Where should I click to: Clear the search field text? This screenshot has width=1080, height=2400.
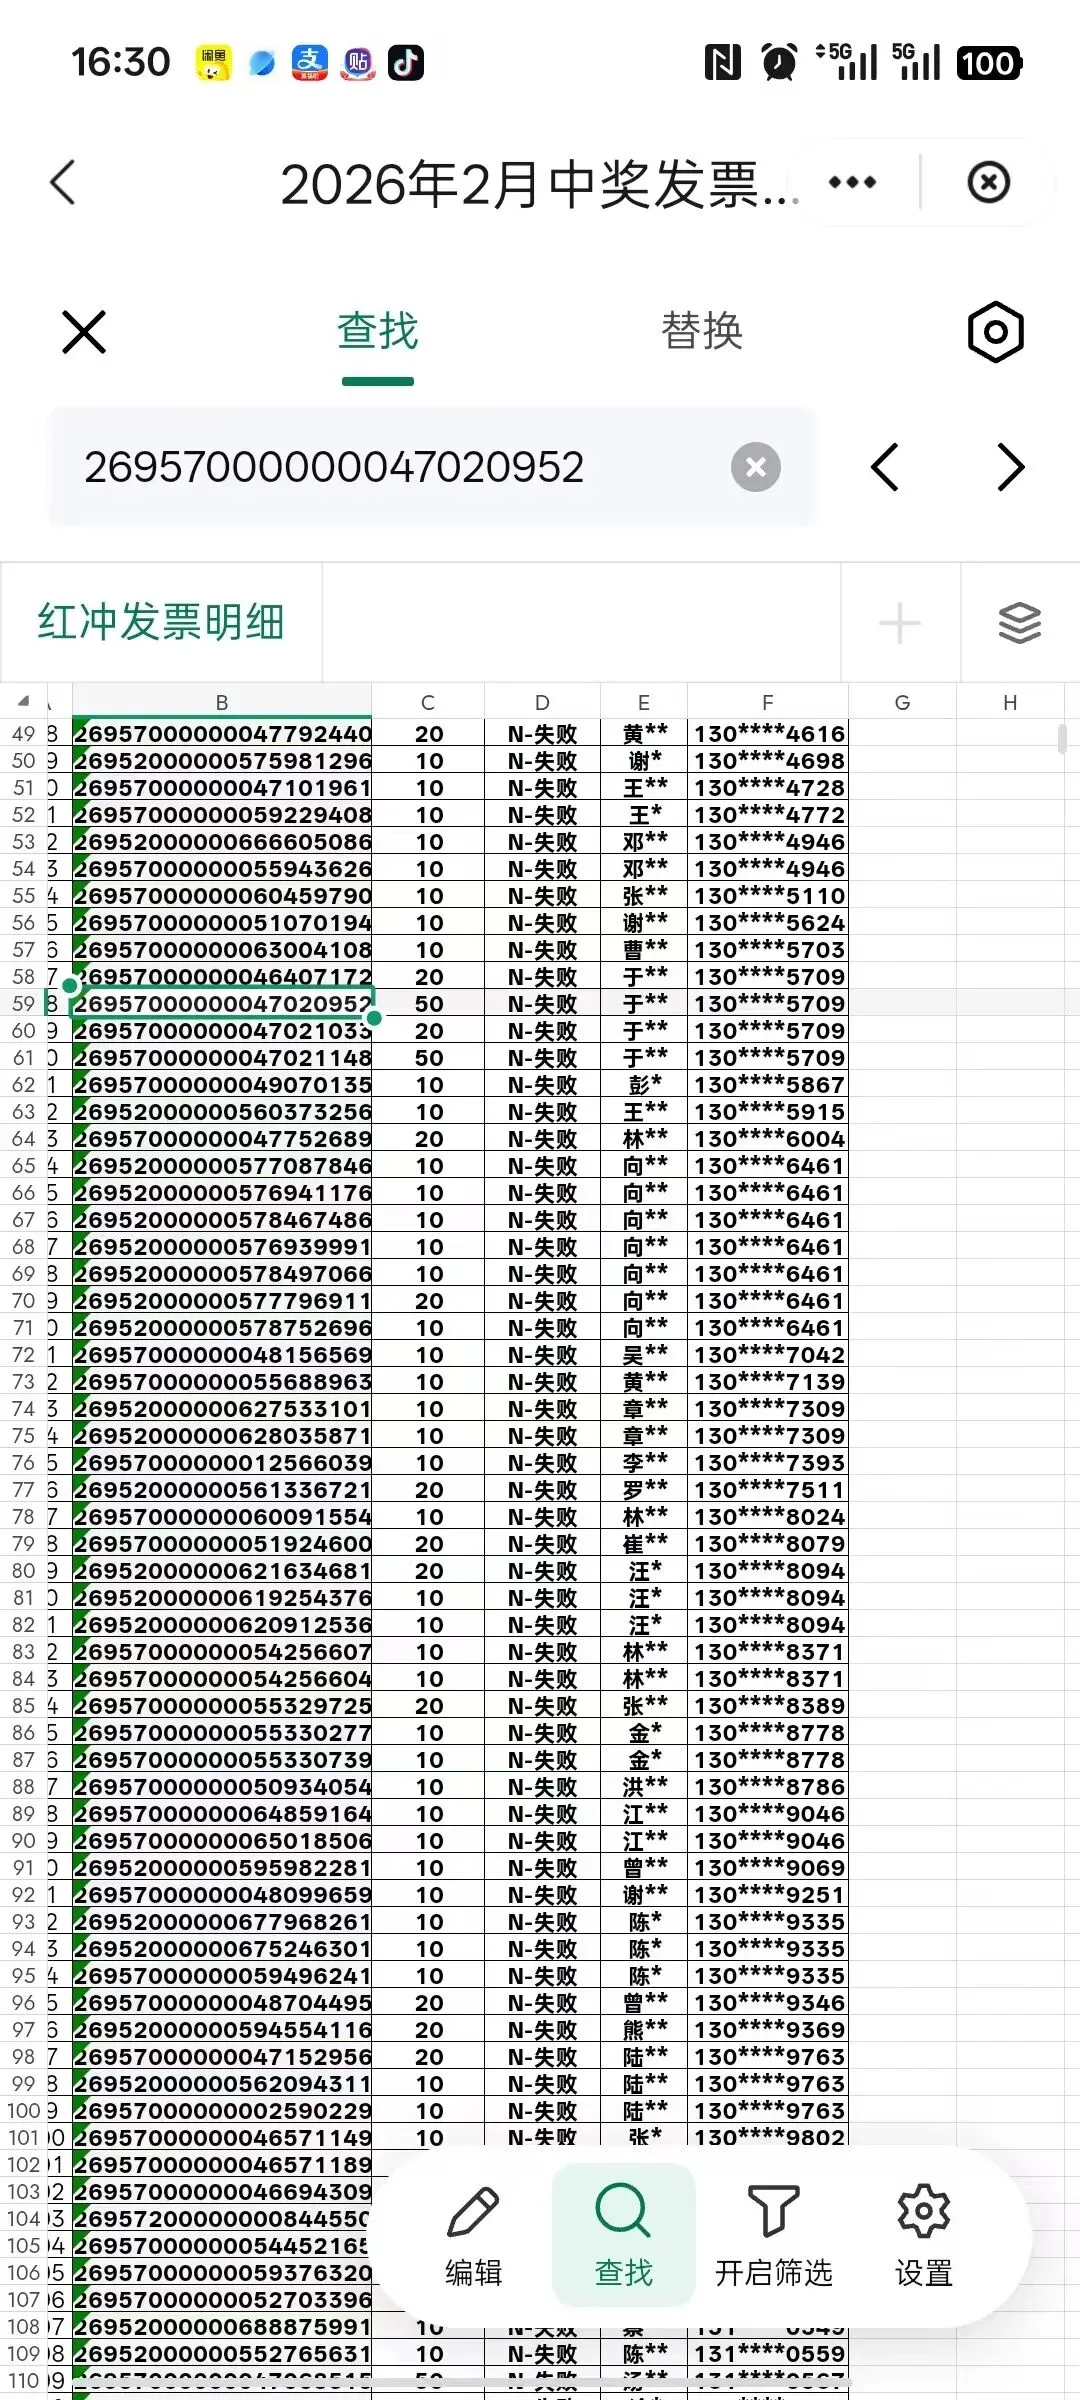point(756,467)
